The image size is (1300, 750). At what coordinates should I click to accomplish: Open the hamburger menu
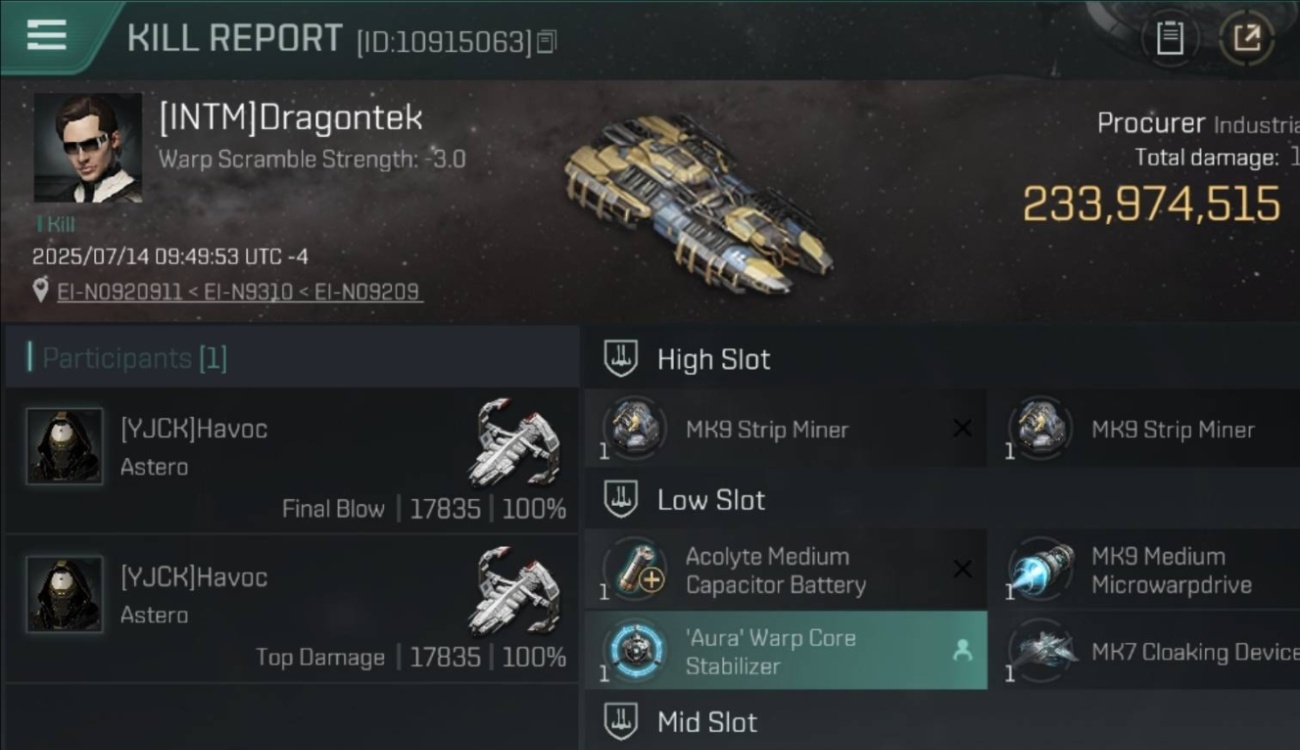pyautogui.click(x=46, y=35)
